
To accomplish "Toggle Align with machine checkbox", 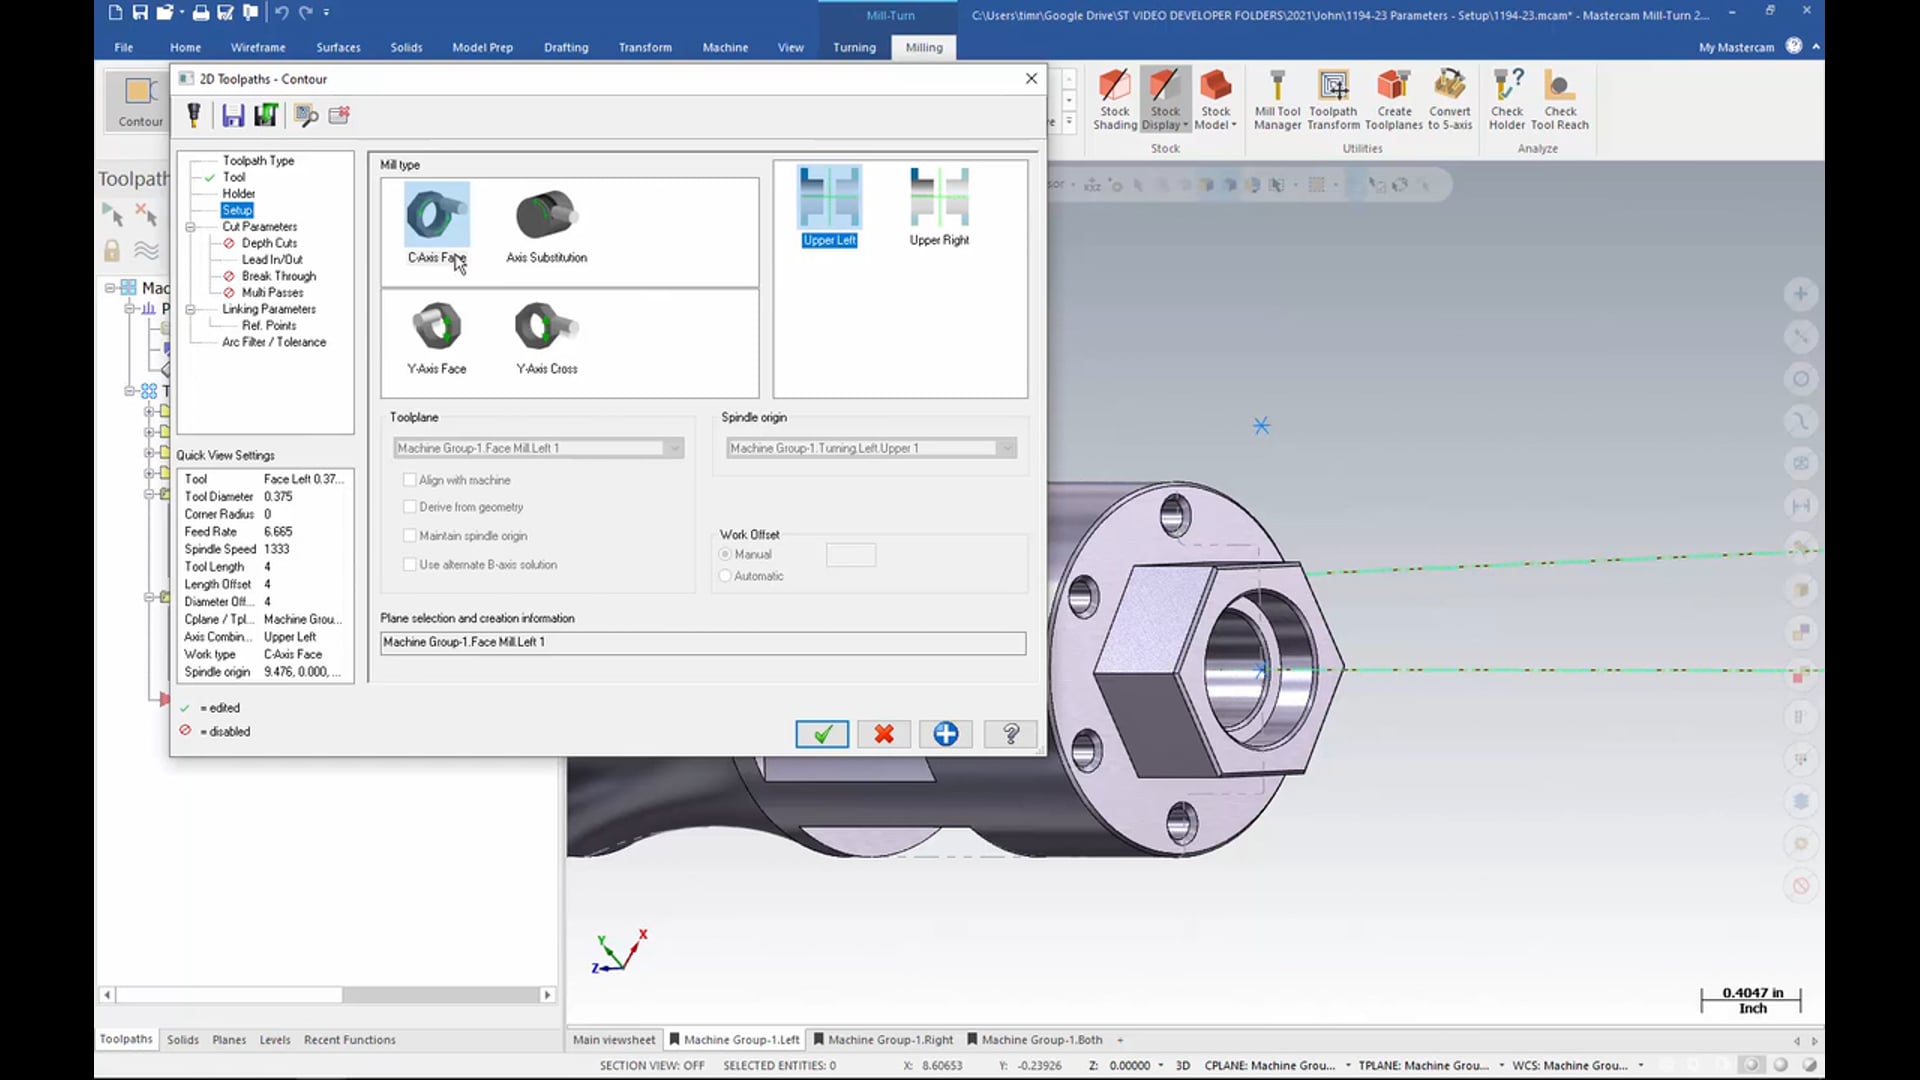I will [409, 480].
